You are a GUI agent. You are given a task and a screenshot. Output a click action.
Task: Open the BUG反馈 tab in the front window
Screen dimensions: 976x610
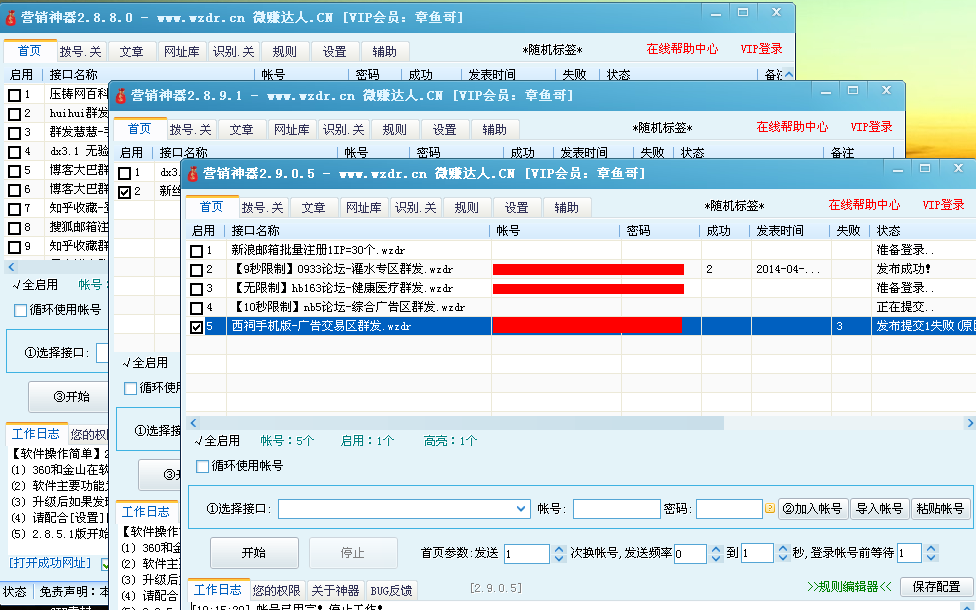tap(391, 590)
